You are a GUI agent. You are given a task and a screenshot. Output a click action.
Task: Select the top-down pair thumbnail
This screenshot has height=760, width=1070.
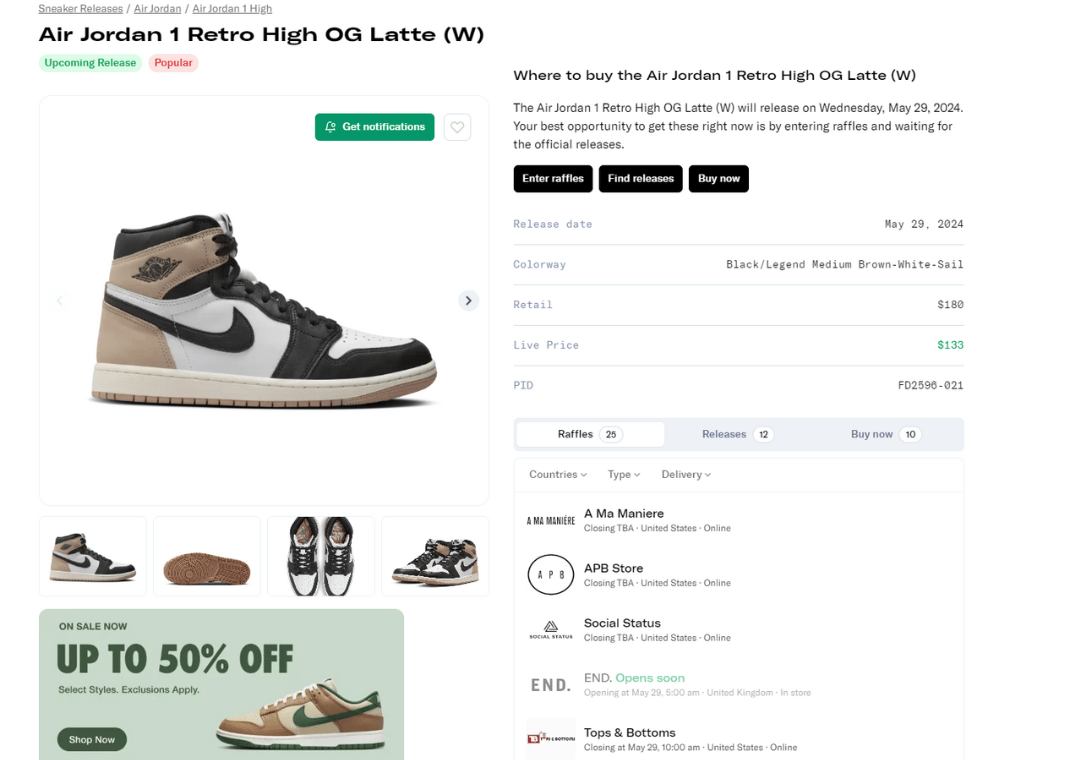click(x=321, y=557)
